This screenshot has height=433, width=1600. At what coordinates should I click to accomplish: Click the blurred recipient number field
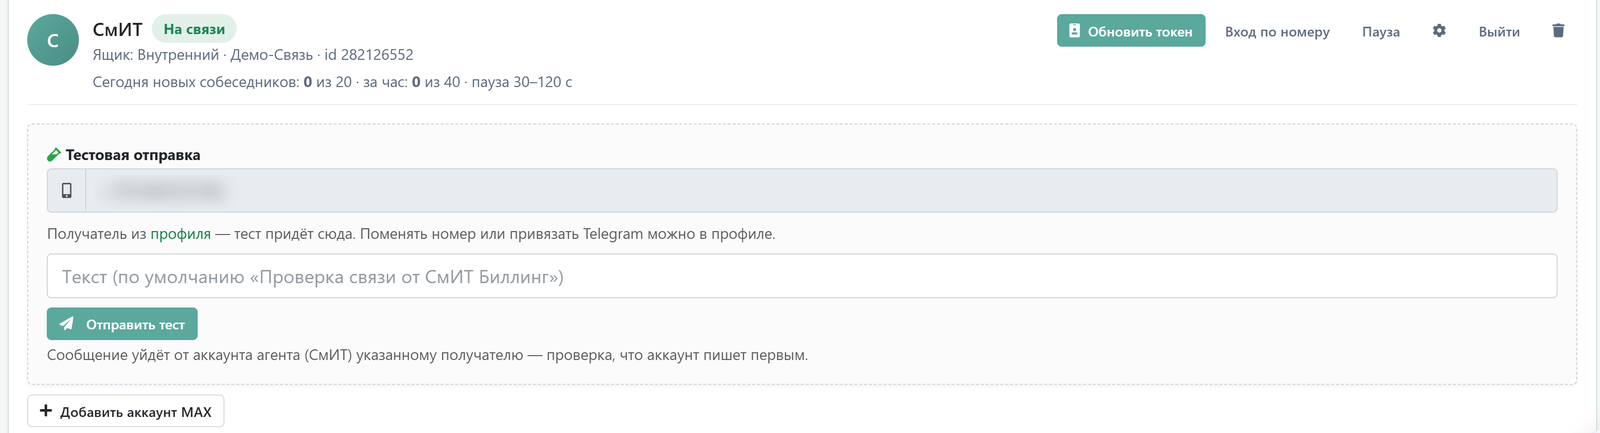point(821,190)
